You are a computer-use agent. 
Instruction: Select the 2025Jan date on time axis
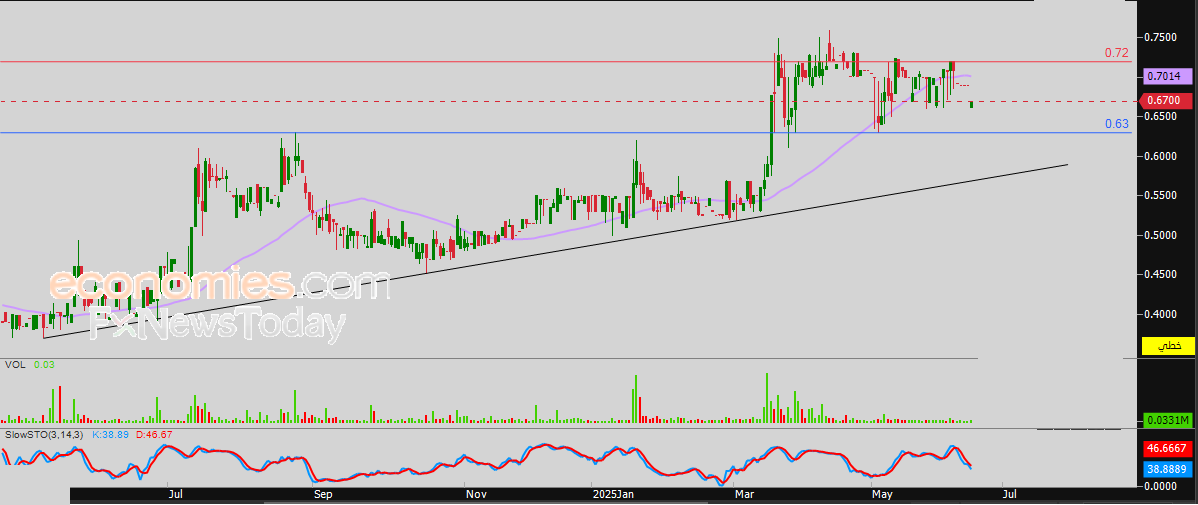click(612, 494)
